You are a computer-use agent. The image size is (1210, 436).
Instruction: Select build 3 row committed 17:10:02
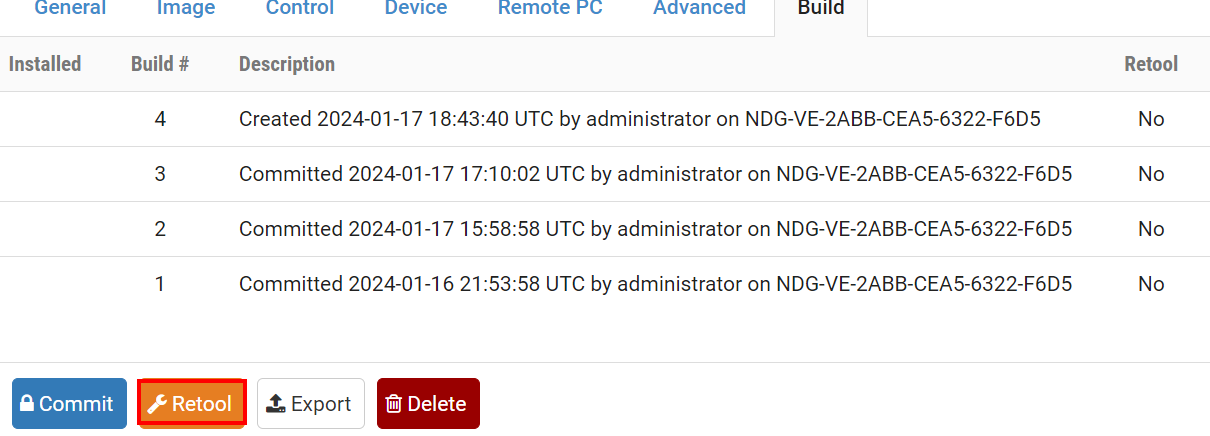point(655,174)
